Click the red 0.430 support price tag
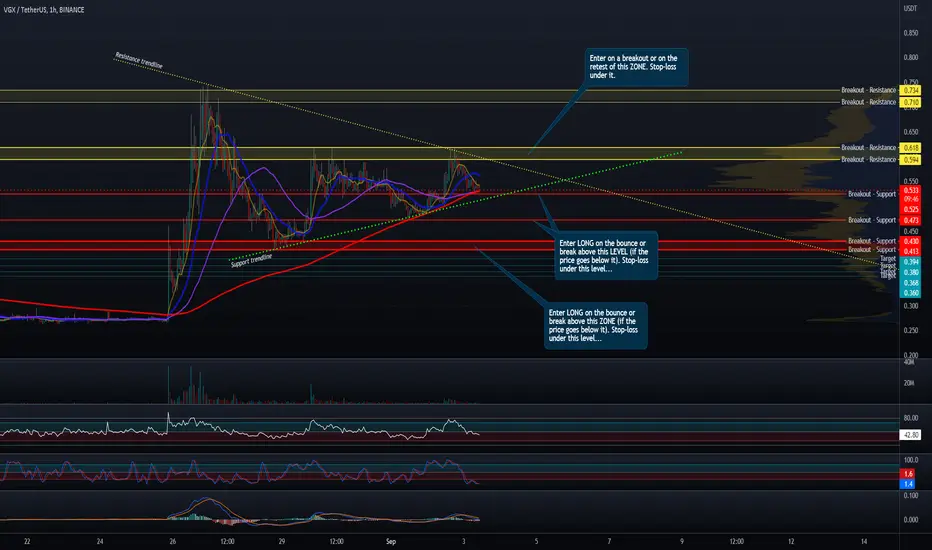This screenshot has width=932, height=550. tap(910, 241)
